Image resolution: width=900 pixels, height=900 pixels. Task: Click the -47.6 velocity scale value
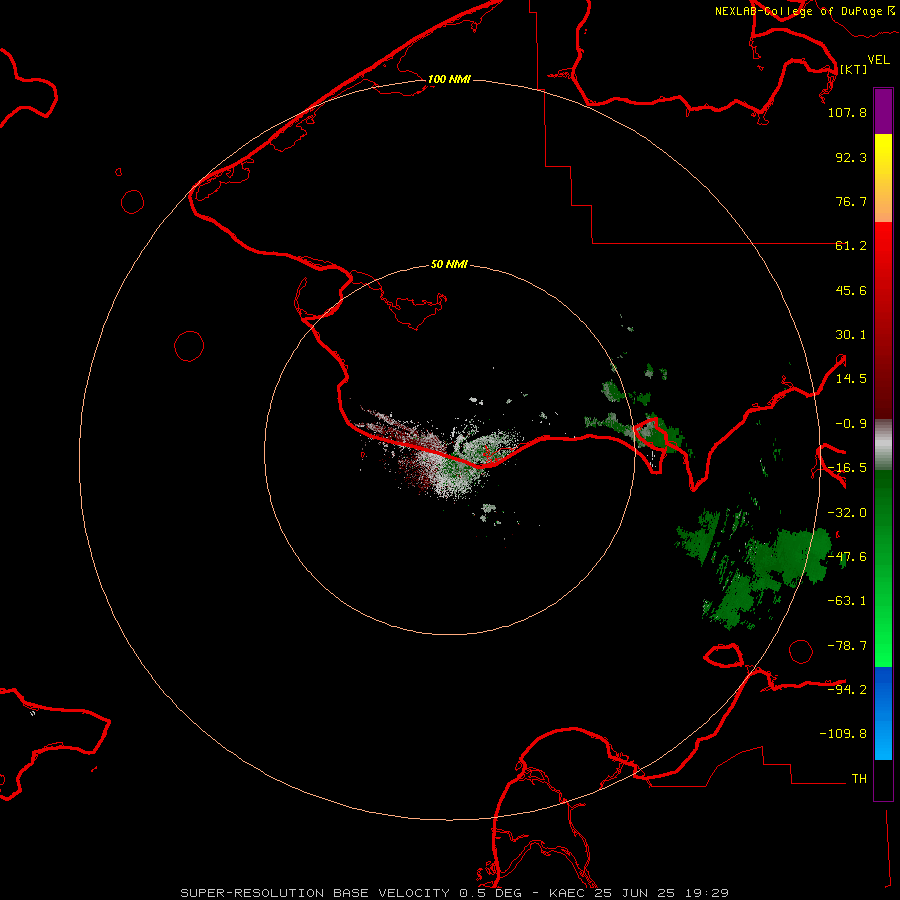(x=847, y=557)
